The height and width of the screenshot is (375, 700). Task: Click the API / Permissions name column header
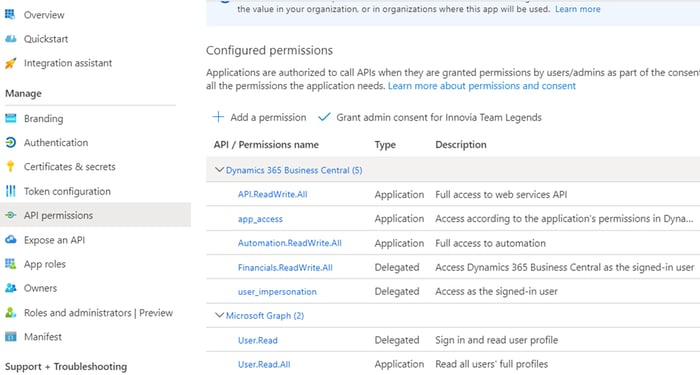(266, 144)
